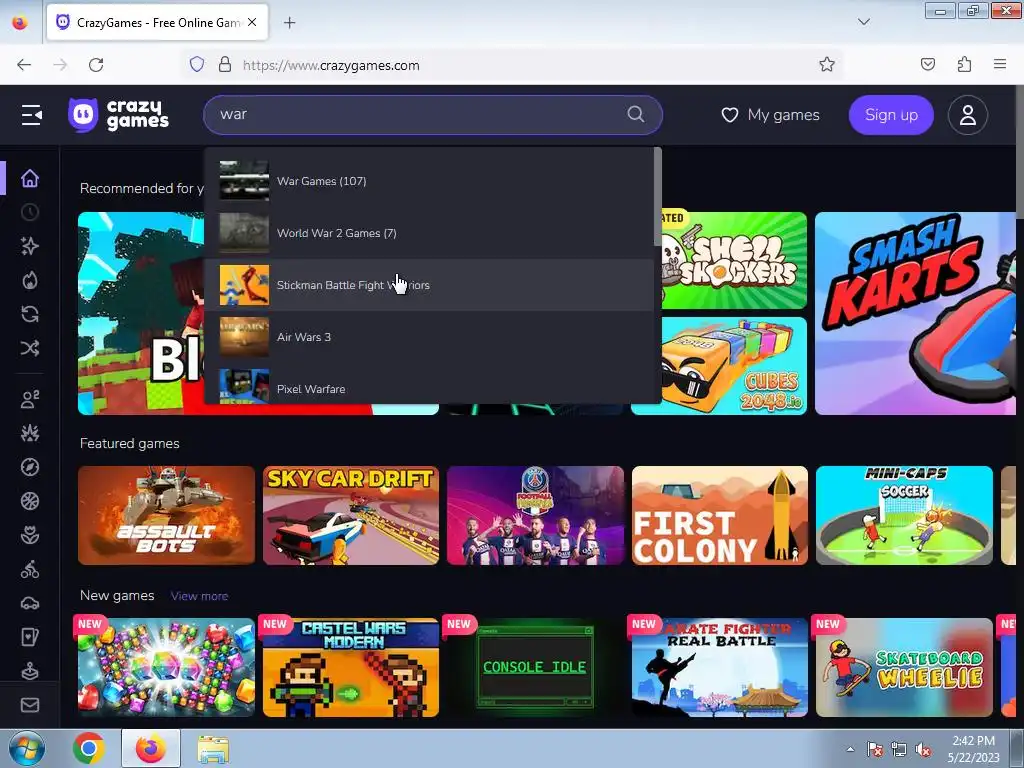Open the user profile icon

967,115
